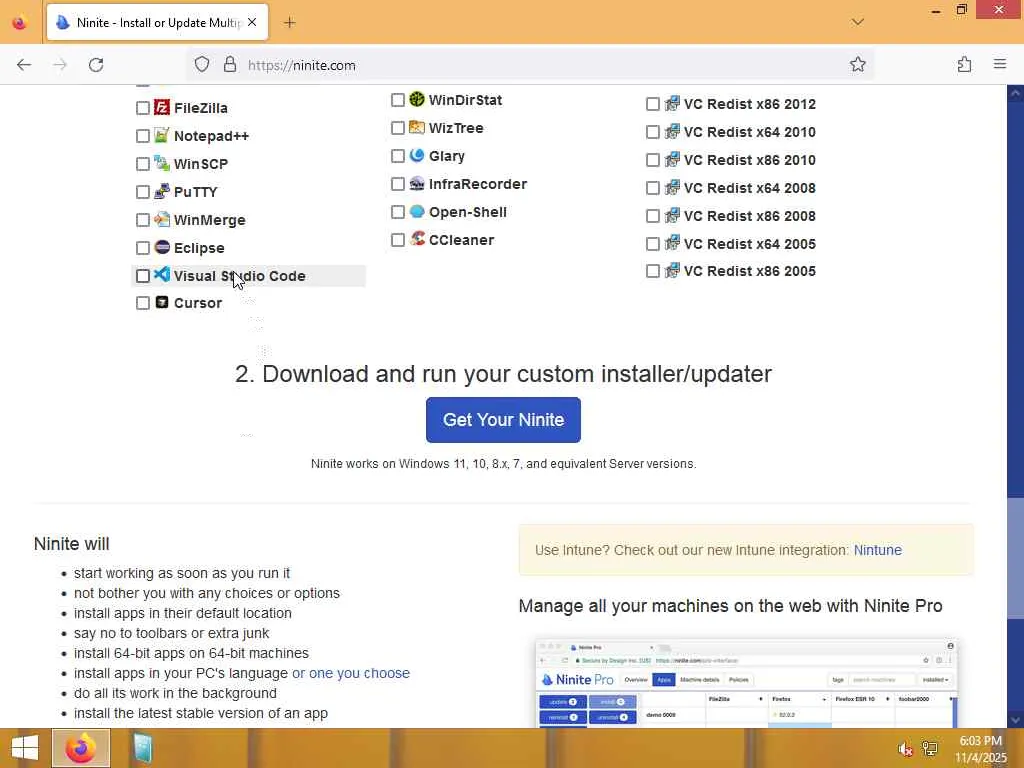The image size is (1024, 768).
Task: Open the Firefox hamburger application menu
Action: (1000, 64)
